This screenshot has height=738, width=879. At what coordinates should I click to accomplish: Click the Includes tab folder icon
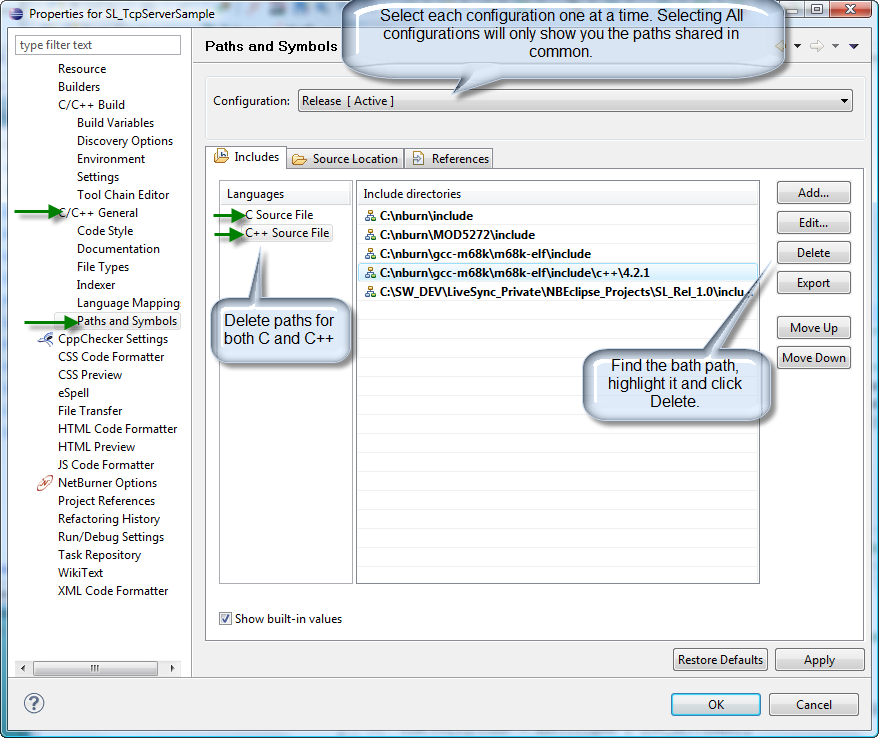pyautogui.click(x=222, y=157)
